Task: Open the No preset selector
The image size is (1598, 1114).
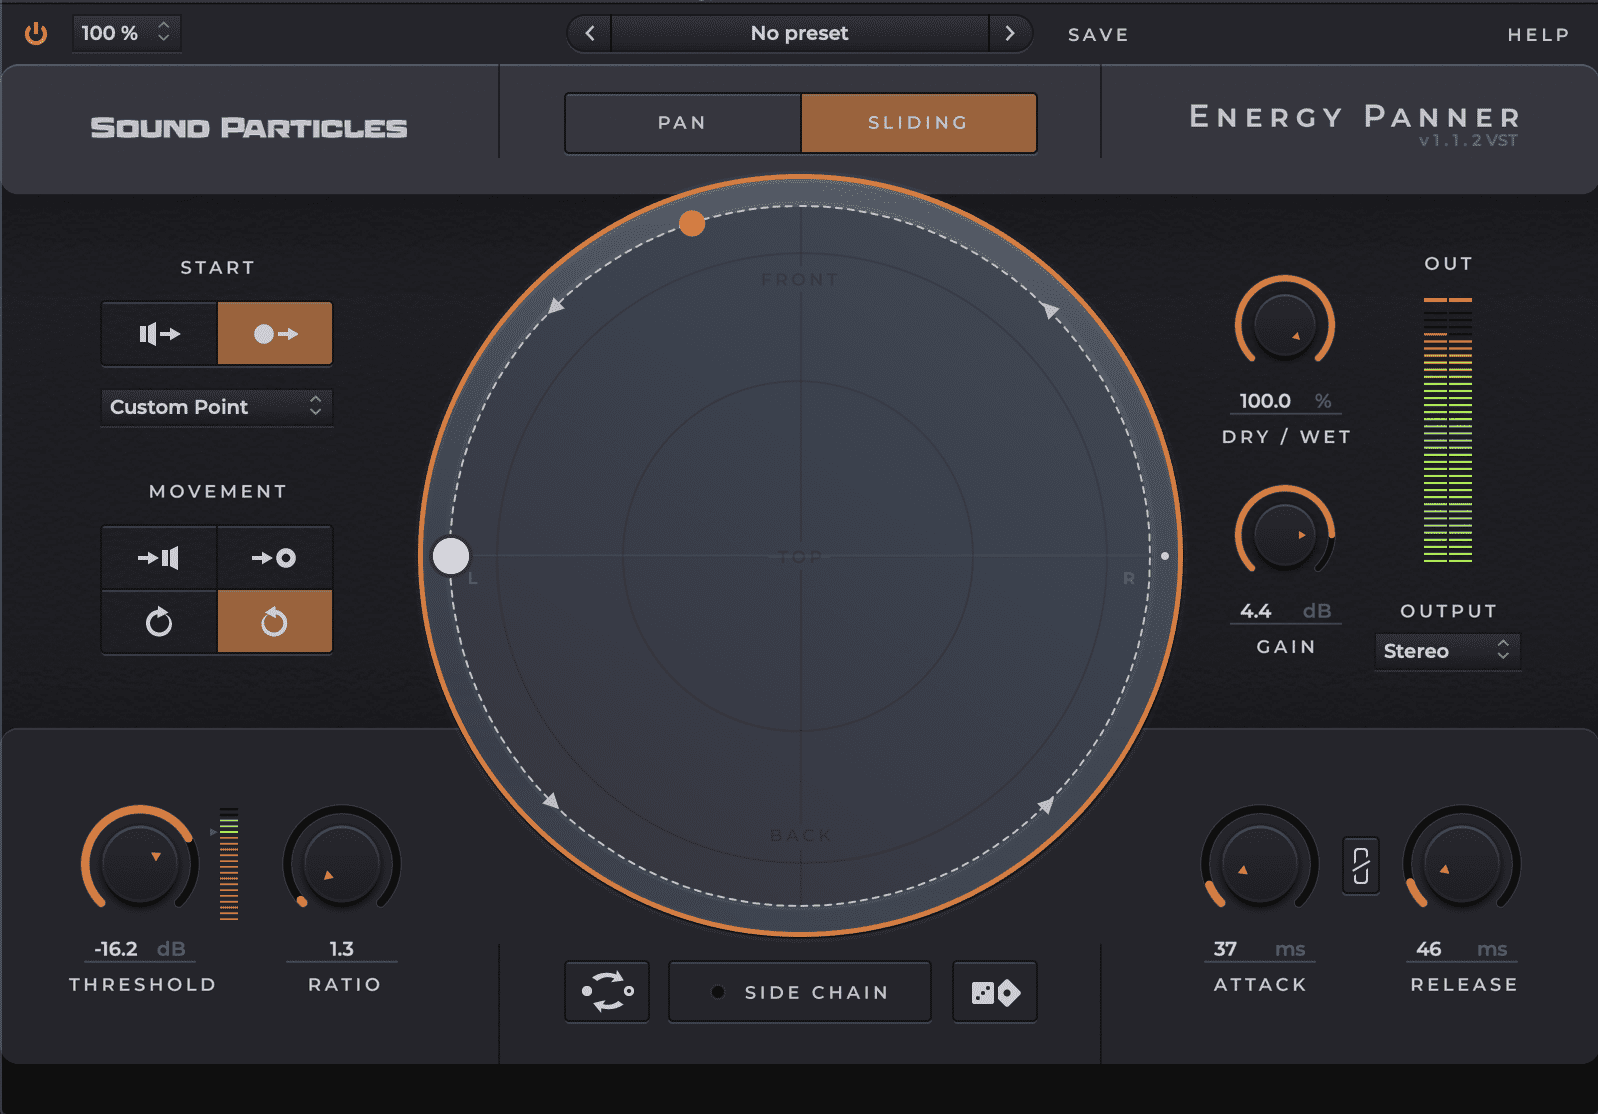Action: click(799, 33)
